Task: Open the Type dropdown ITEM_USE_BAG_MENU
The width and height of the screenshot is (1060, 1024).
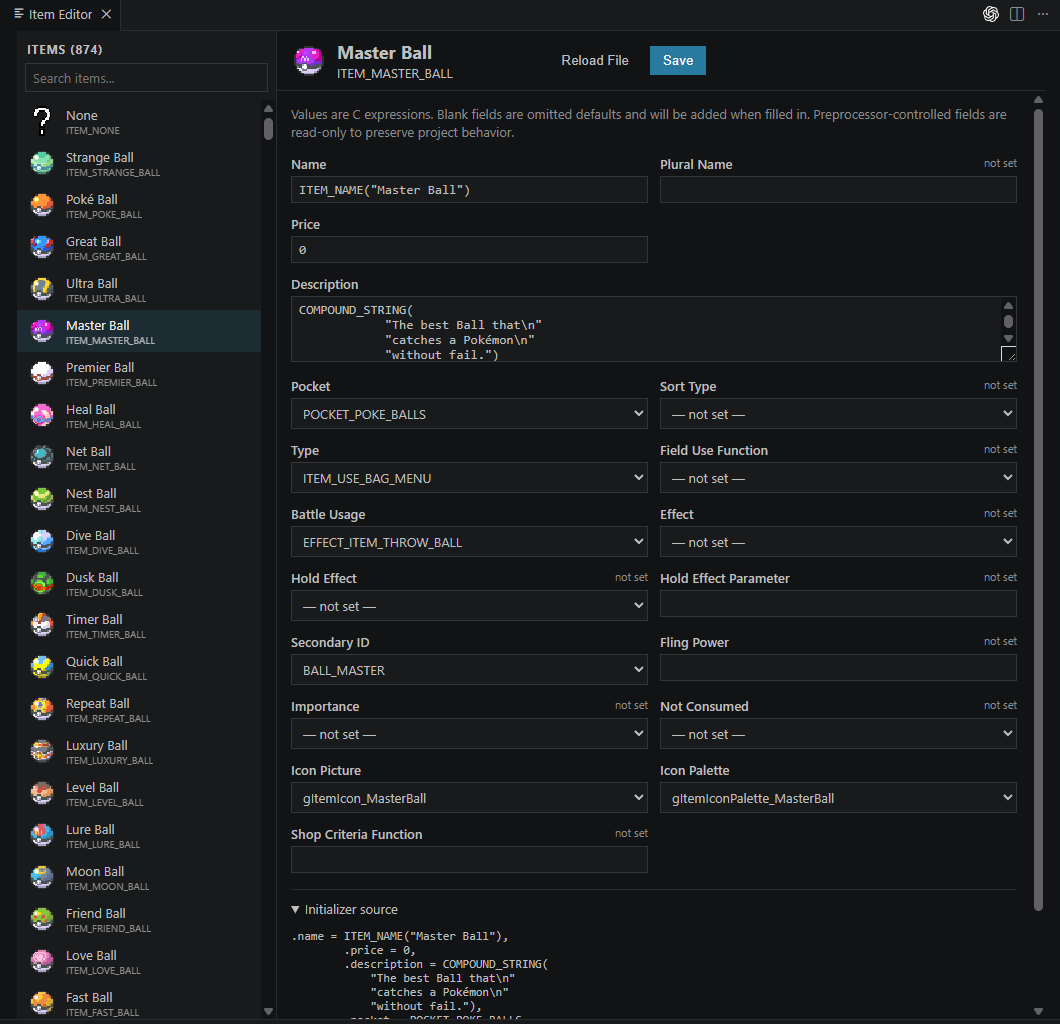Action: point(469,478)
